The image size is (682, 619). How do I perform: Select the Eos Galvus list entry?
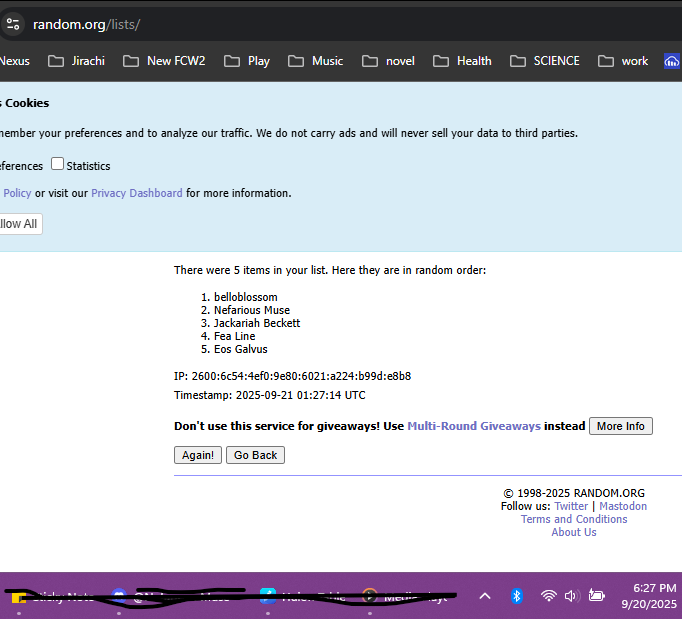[241, 349]
